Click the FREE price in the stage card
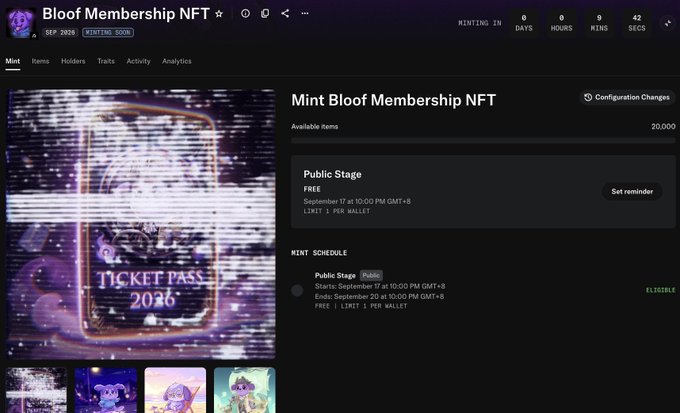 (312, 189)
